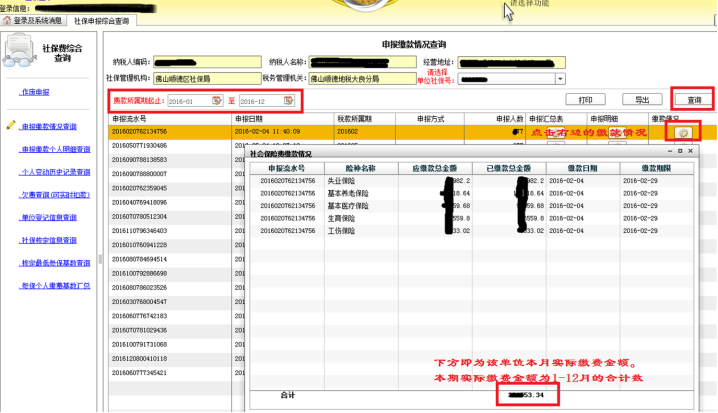Click the 打印 button

585,100
